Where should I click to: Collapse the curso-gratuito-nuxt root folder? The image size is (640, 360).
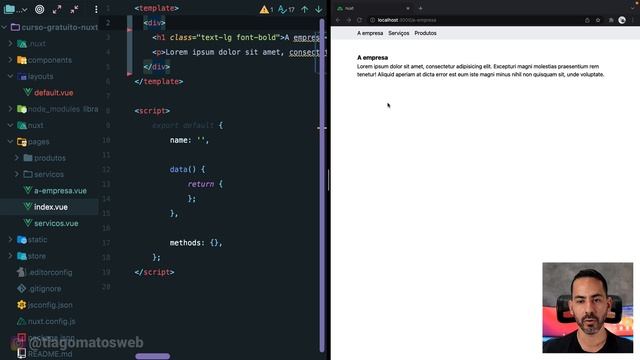(4, 27)
